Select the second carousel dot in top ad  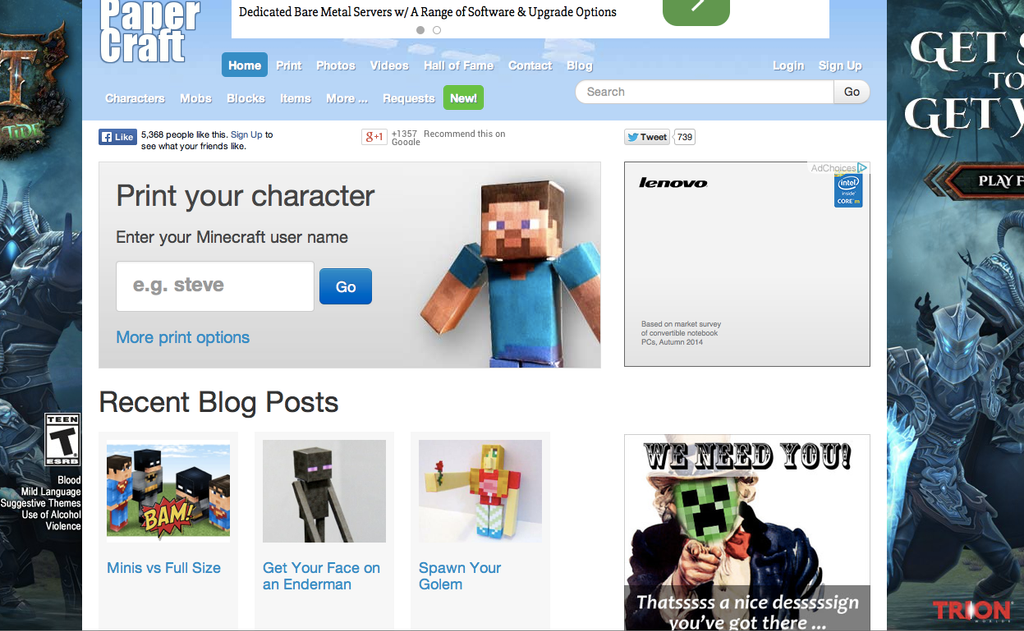click(x=437, y=30)
